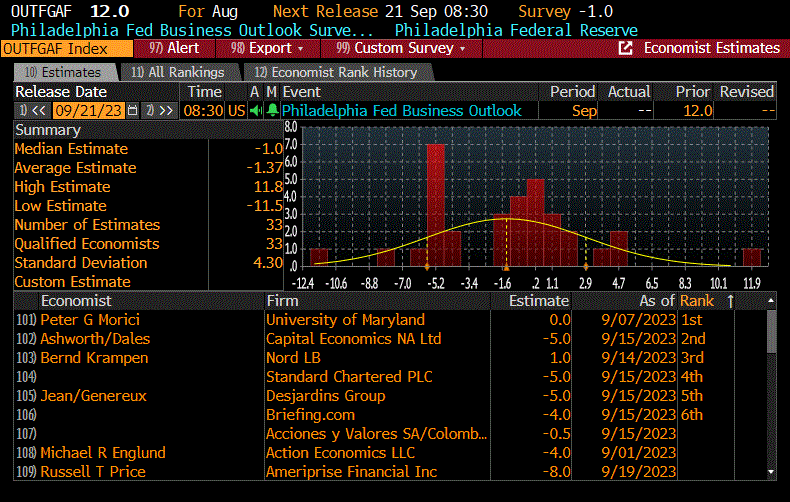Click the Period value Sep
Image resolution: width=790 pixels, height=502 pixels.
tap(584, 111)
